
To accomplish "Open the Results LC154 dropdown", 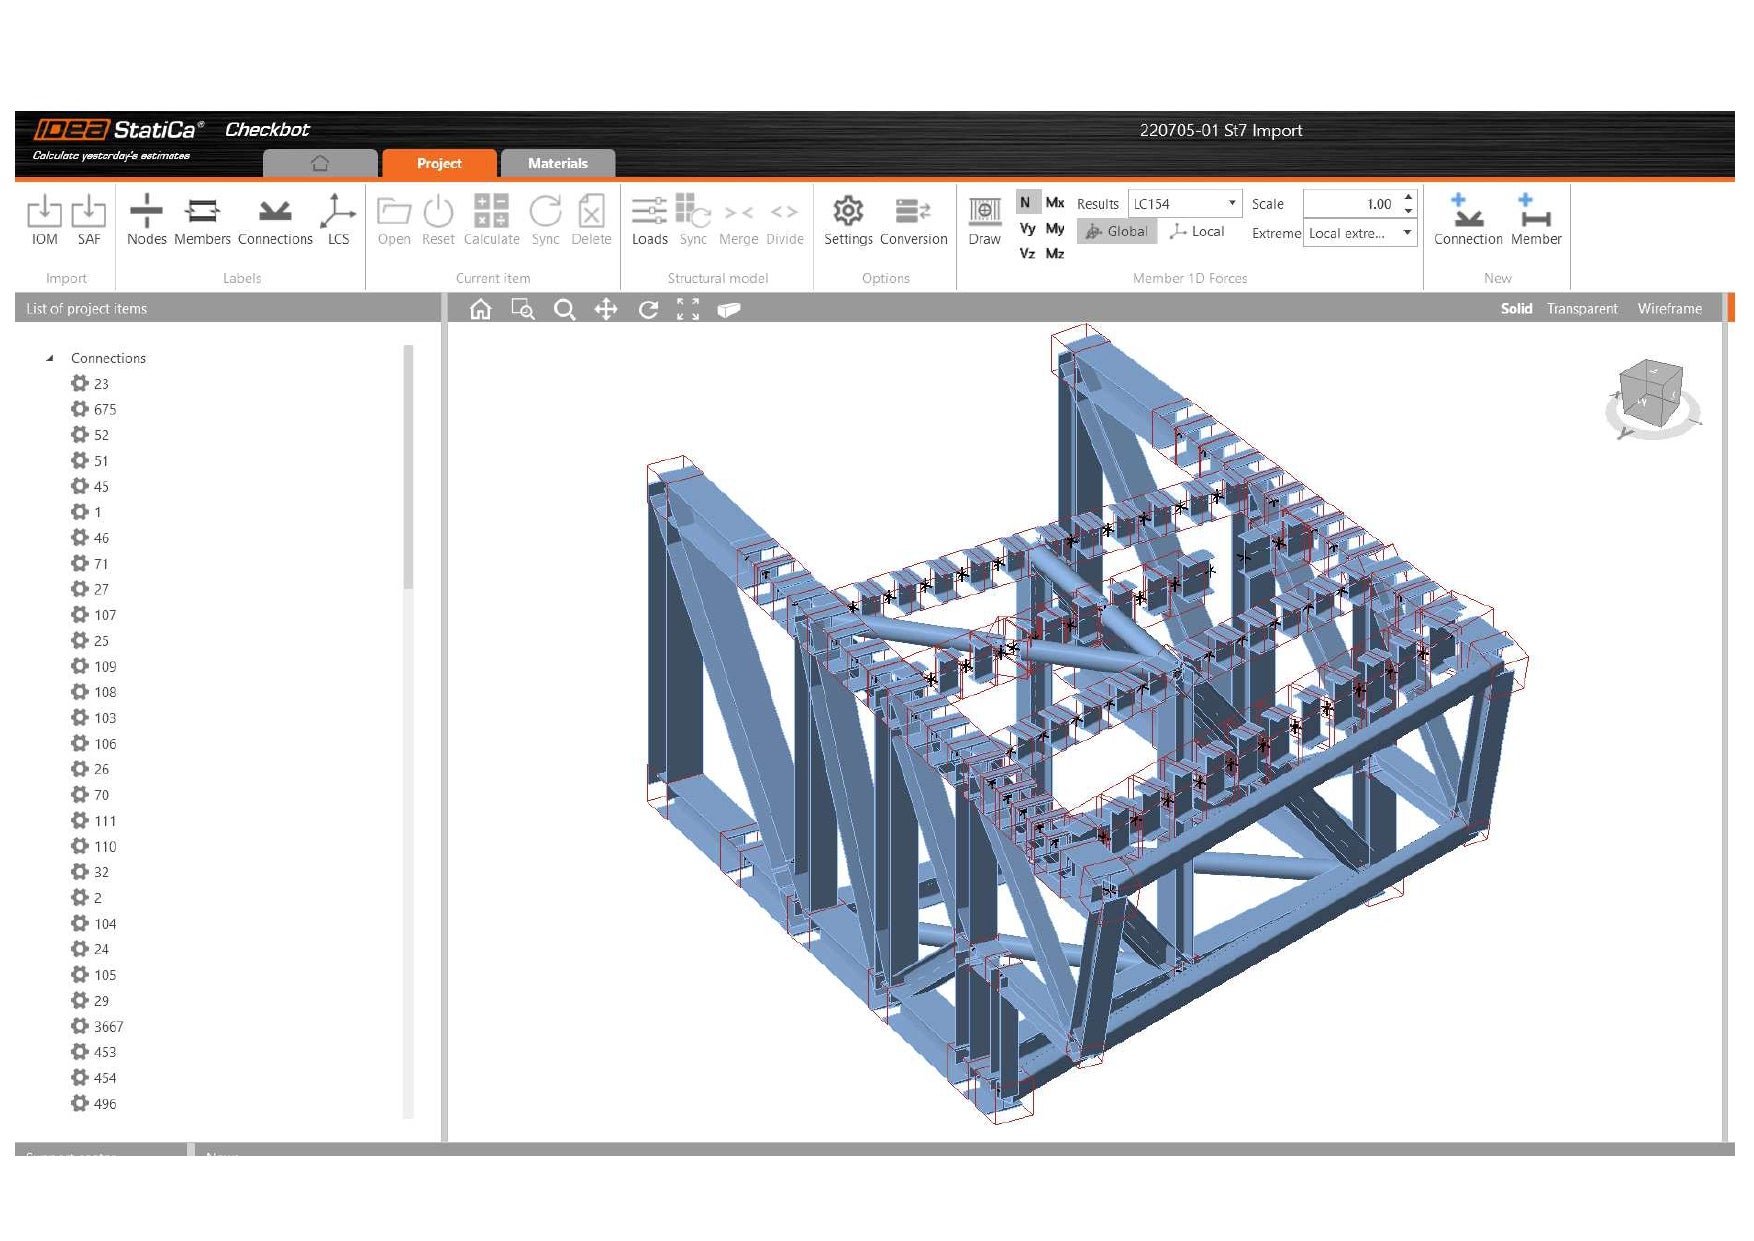I will pyautogui.click(x=1184, y=204).
